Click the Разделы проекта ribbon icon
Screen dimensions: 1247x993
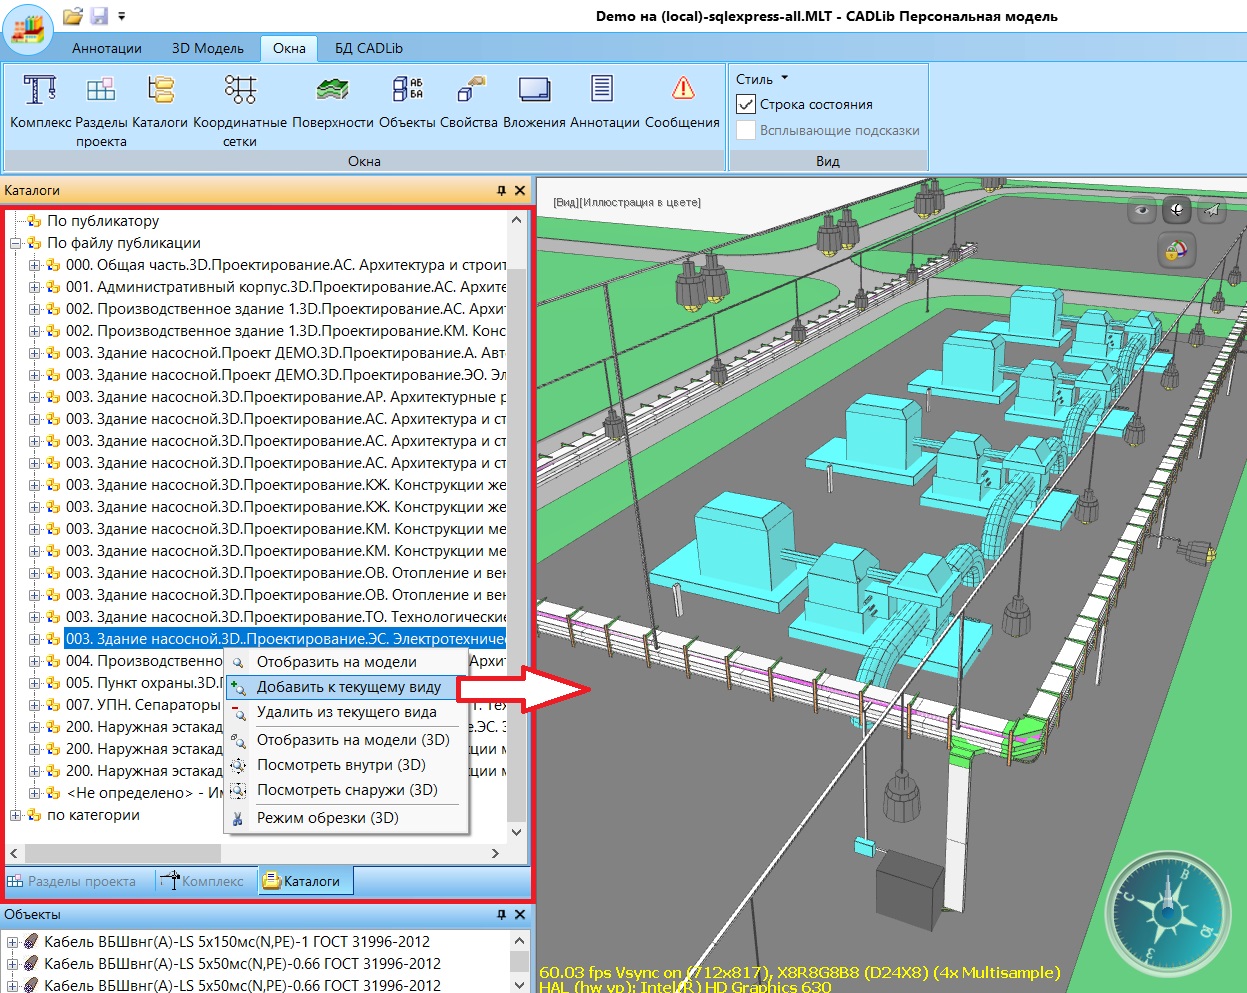click(x=101, y=90)
